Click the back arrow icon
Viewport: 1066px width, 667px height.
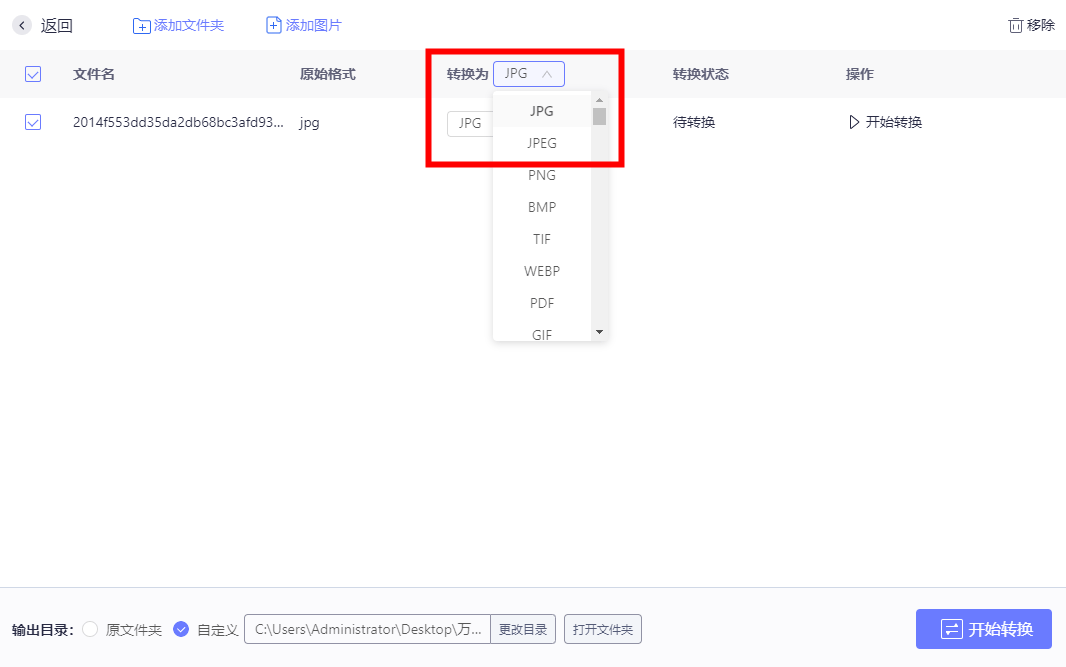22,26
